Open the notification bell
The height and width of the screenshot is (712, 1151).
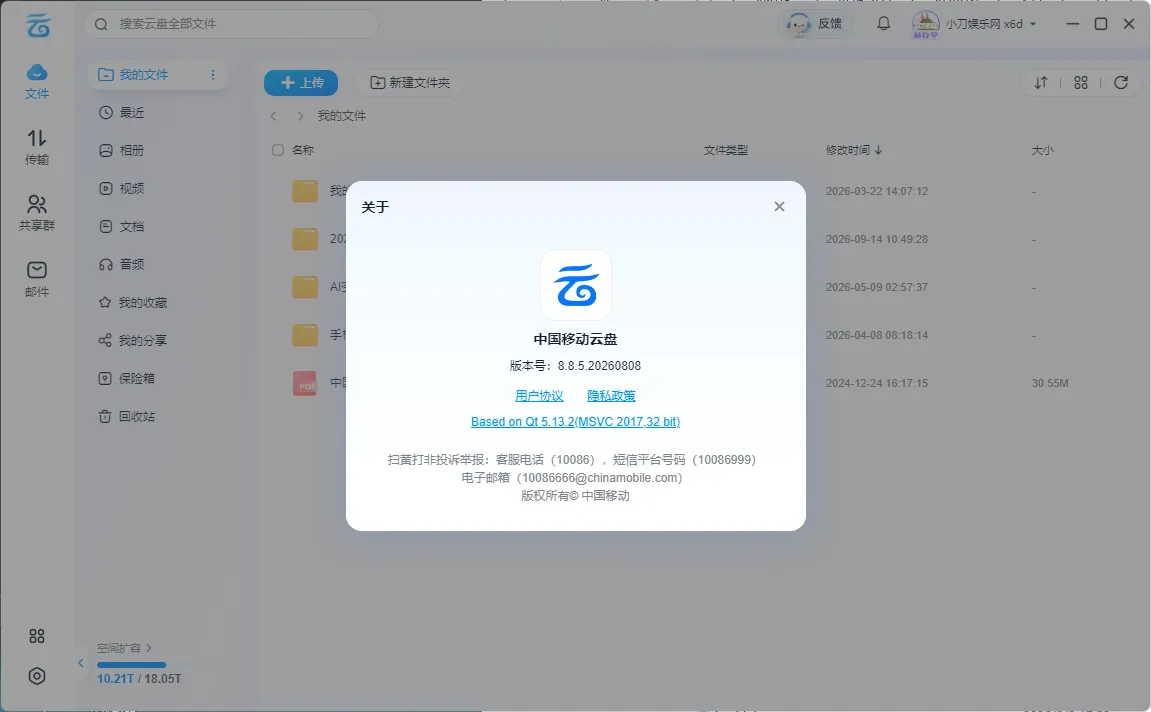coord(884,23)
